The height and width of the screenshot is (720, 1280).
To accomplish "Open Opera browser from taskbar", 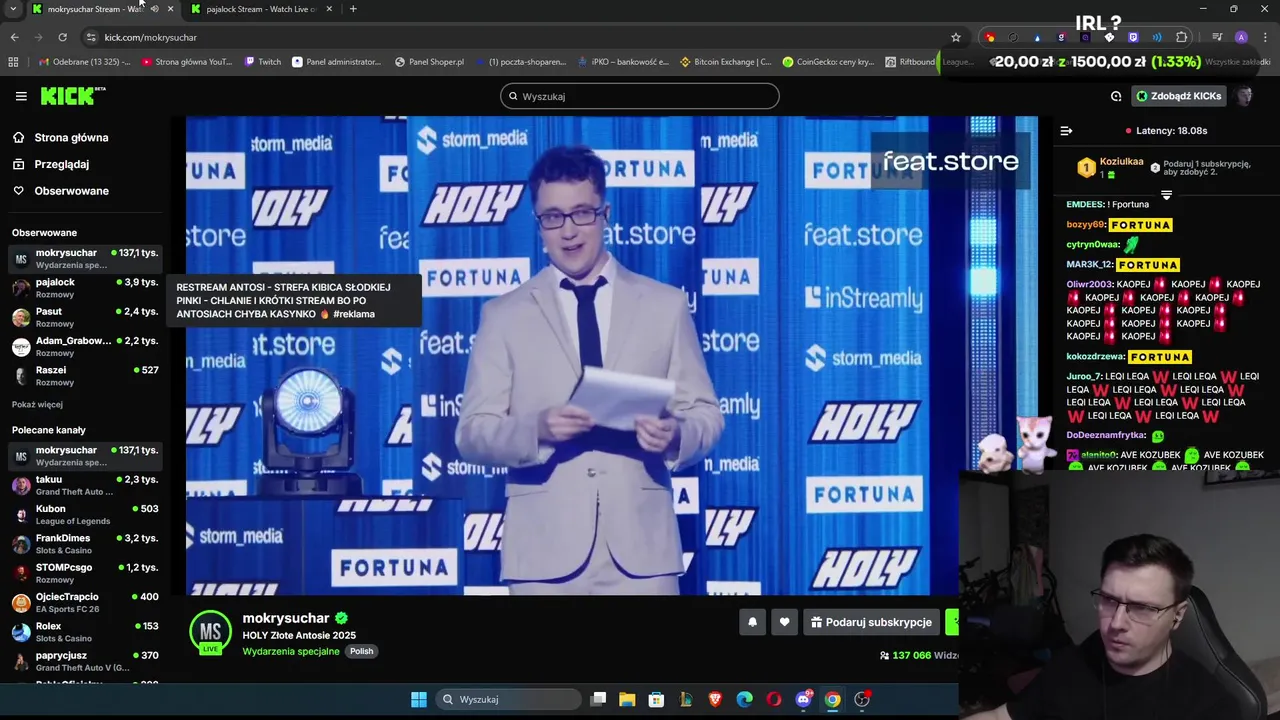I will [774, 699].
